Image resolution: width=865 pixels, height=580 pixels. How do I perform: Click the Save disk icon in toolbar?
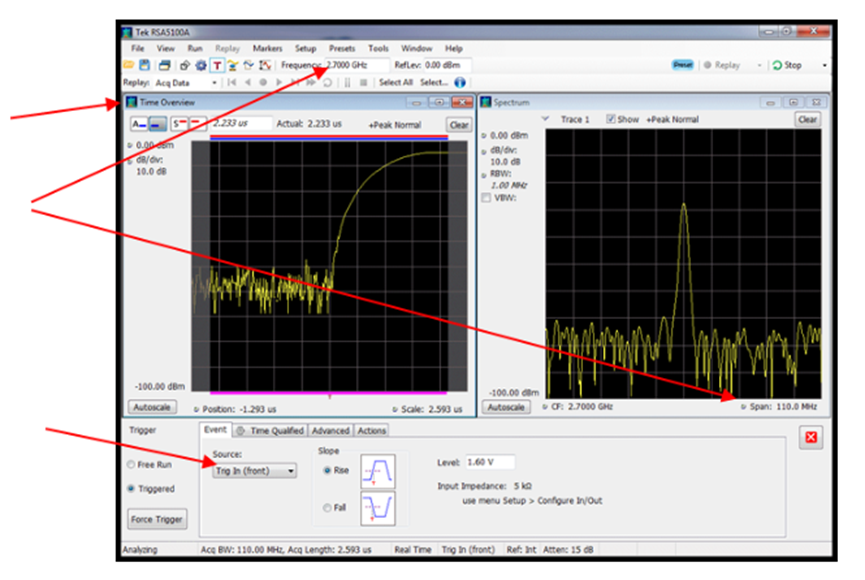[x=144, y=65]
